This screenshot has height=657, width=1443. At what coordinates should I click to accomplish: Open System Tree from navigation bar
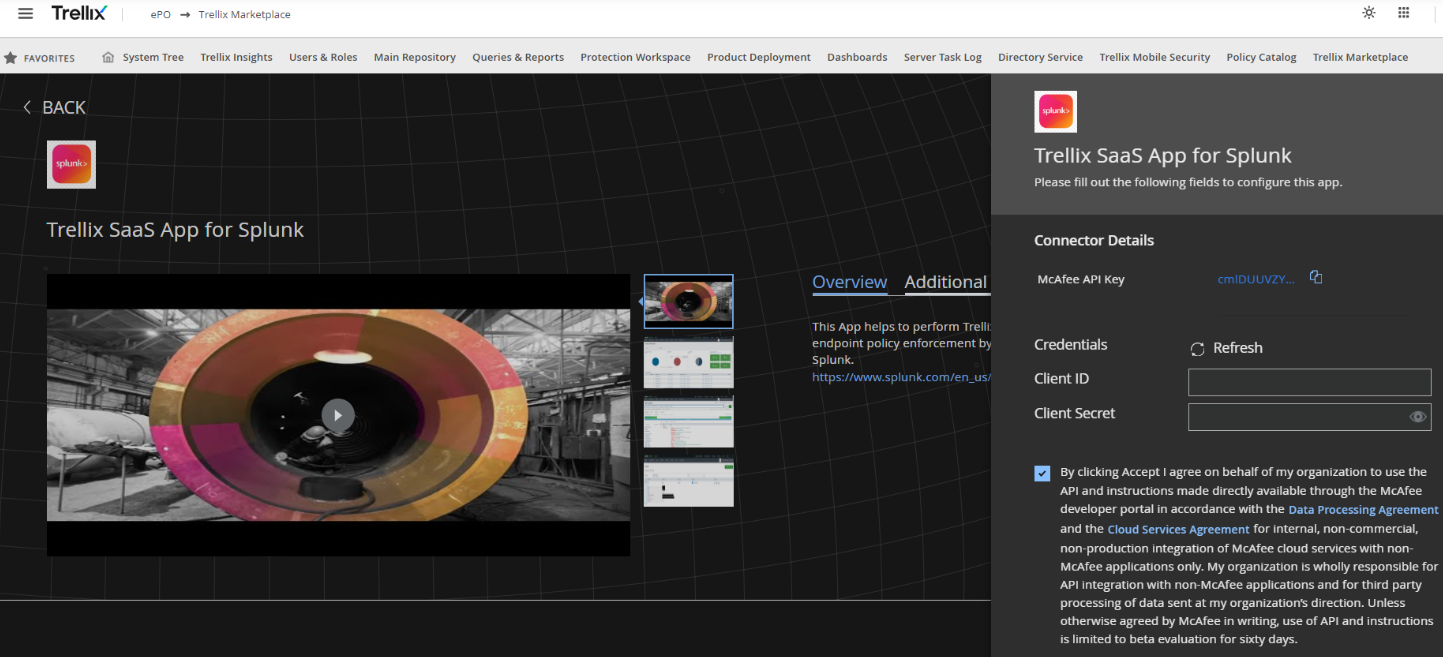pos(152,58)
